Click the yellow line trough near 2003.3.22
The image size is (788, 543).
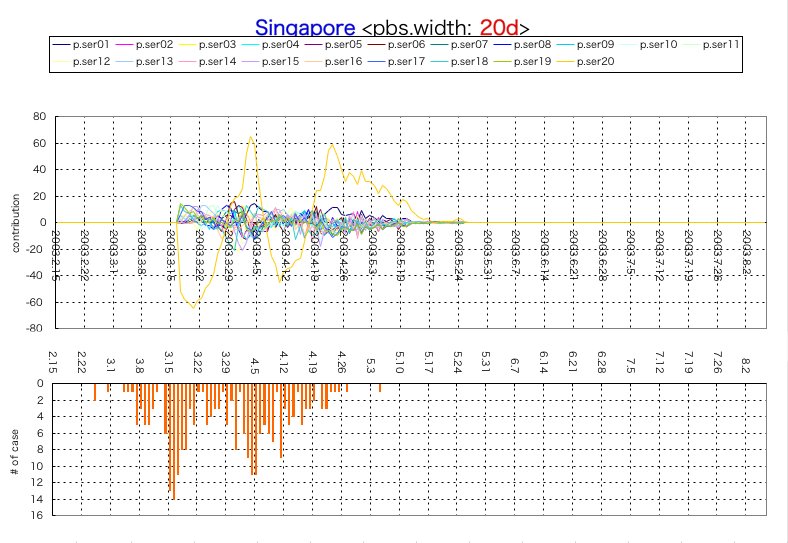click(x=194, y=308)
